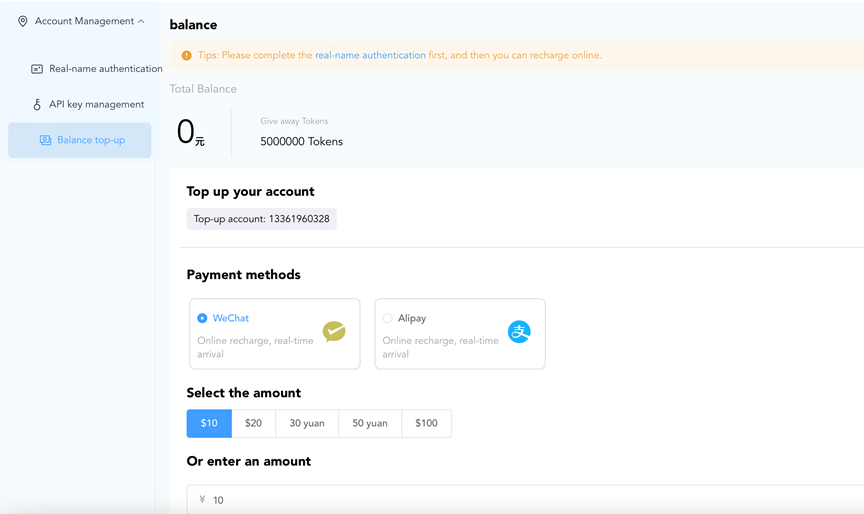Click the Real-name authentication ID card icon
The height and width of the screenshot is (514, 864).
click(37, 69)
